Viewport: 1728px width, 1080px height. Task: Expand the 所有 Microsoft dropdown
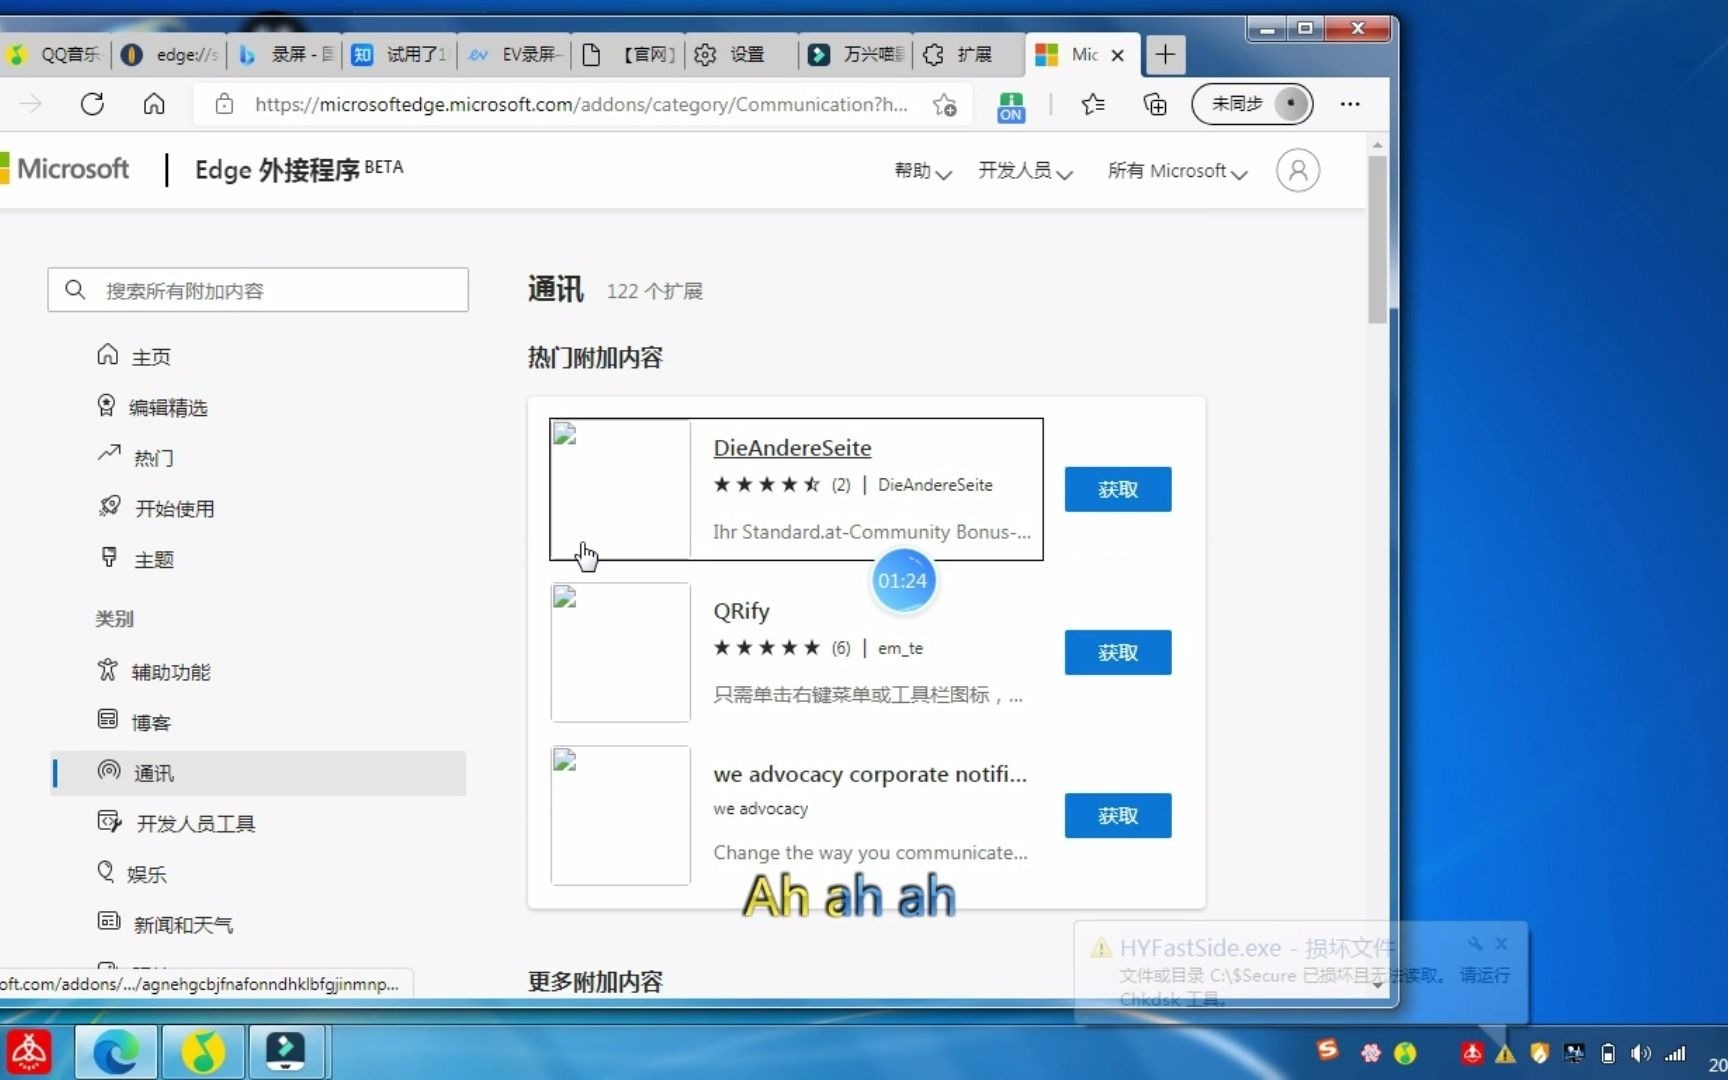click(x=1177, y=171)
